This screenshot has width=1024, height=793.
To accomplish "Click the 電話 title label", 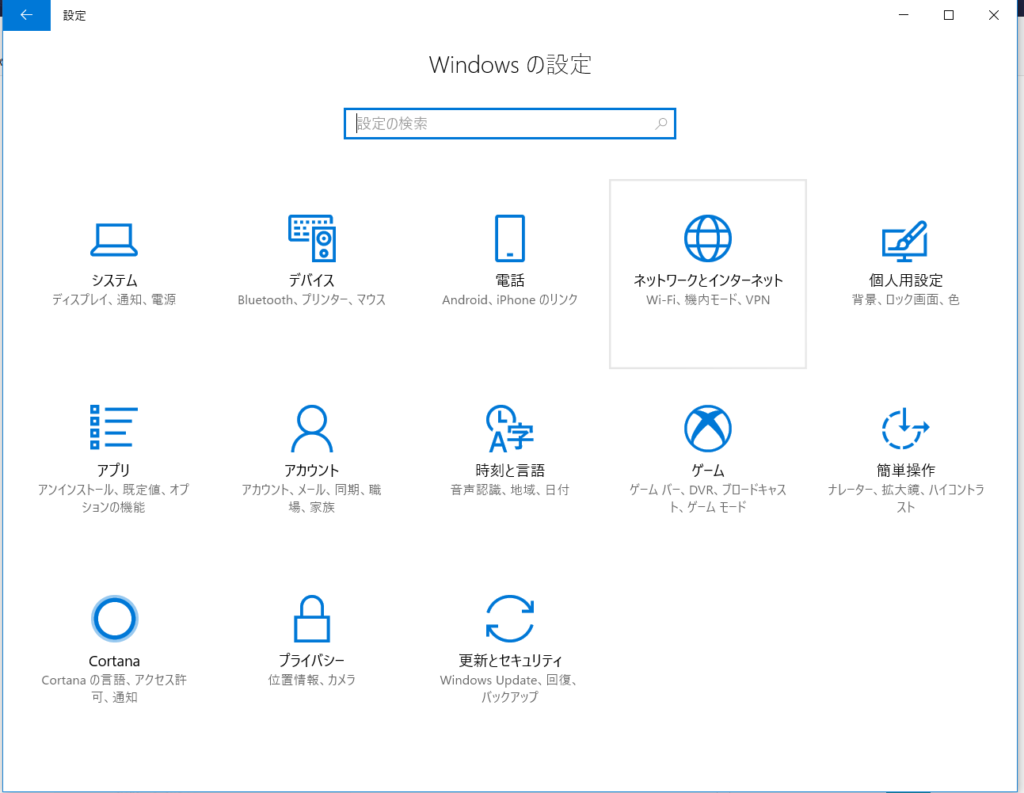I will click(x=509, y=280).
